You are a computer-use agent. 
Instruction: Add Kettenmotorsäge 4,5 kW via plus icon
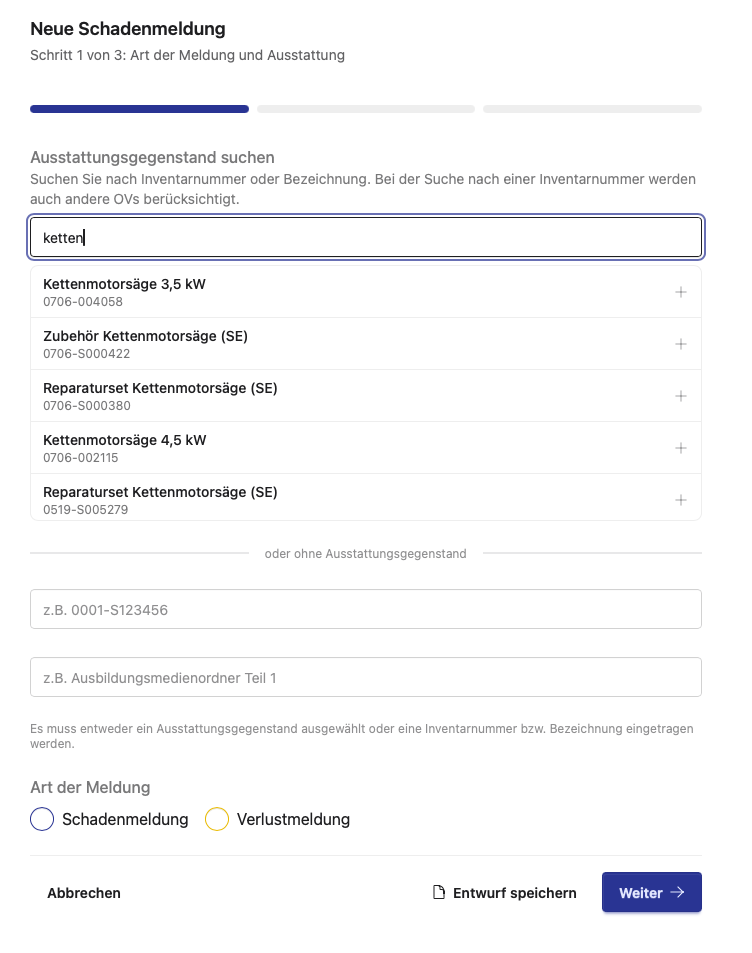point(681,447)
